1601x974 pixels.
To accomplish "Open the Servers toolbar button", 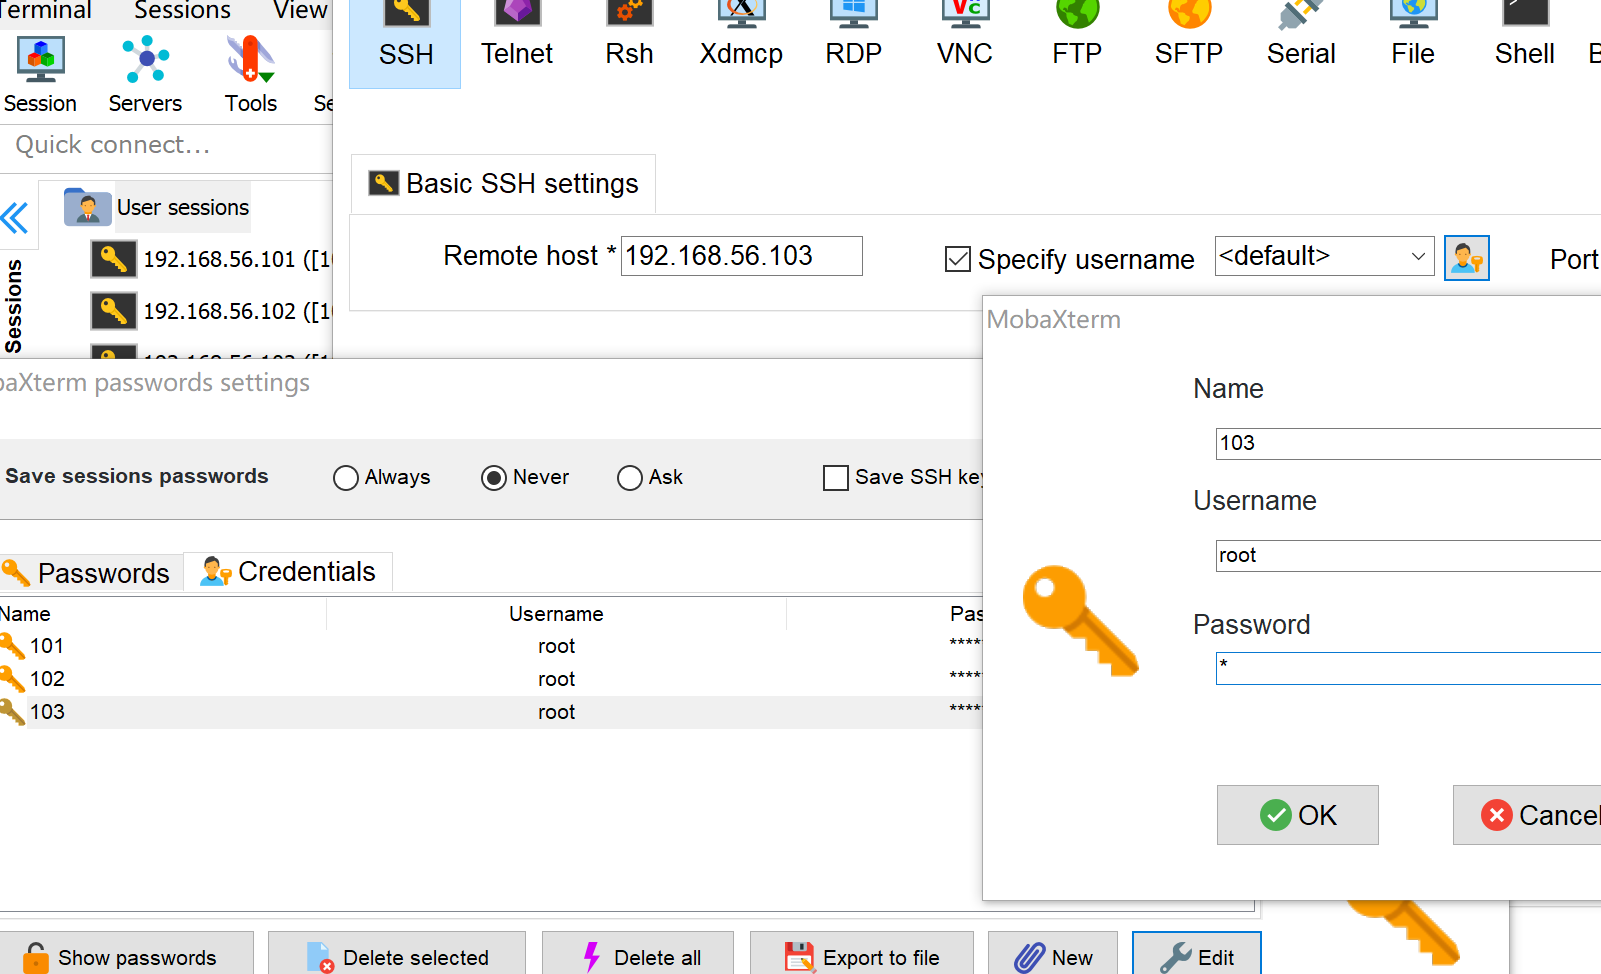I will coord(145,76).
